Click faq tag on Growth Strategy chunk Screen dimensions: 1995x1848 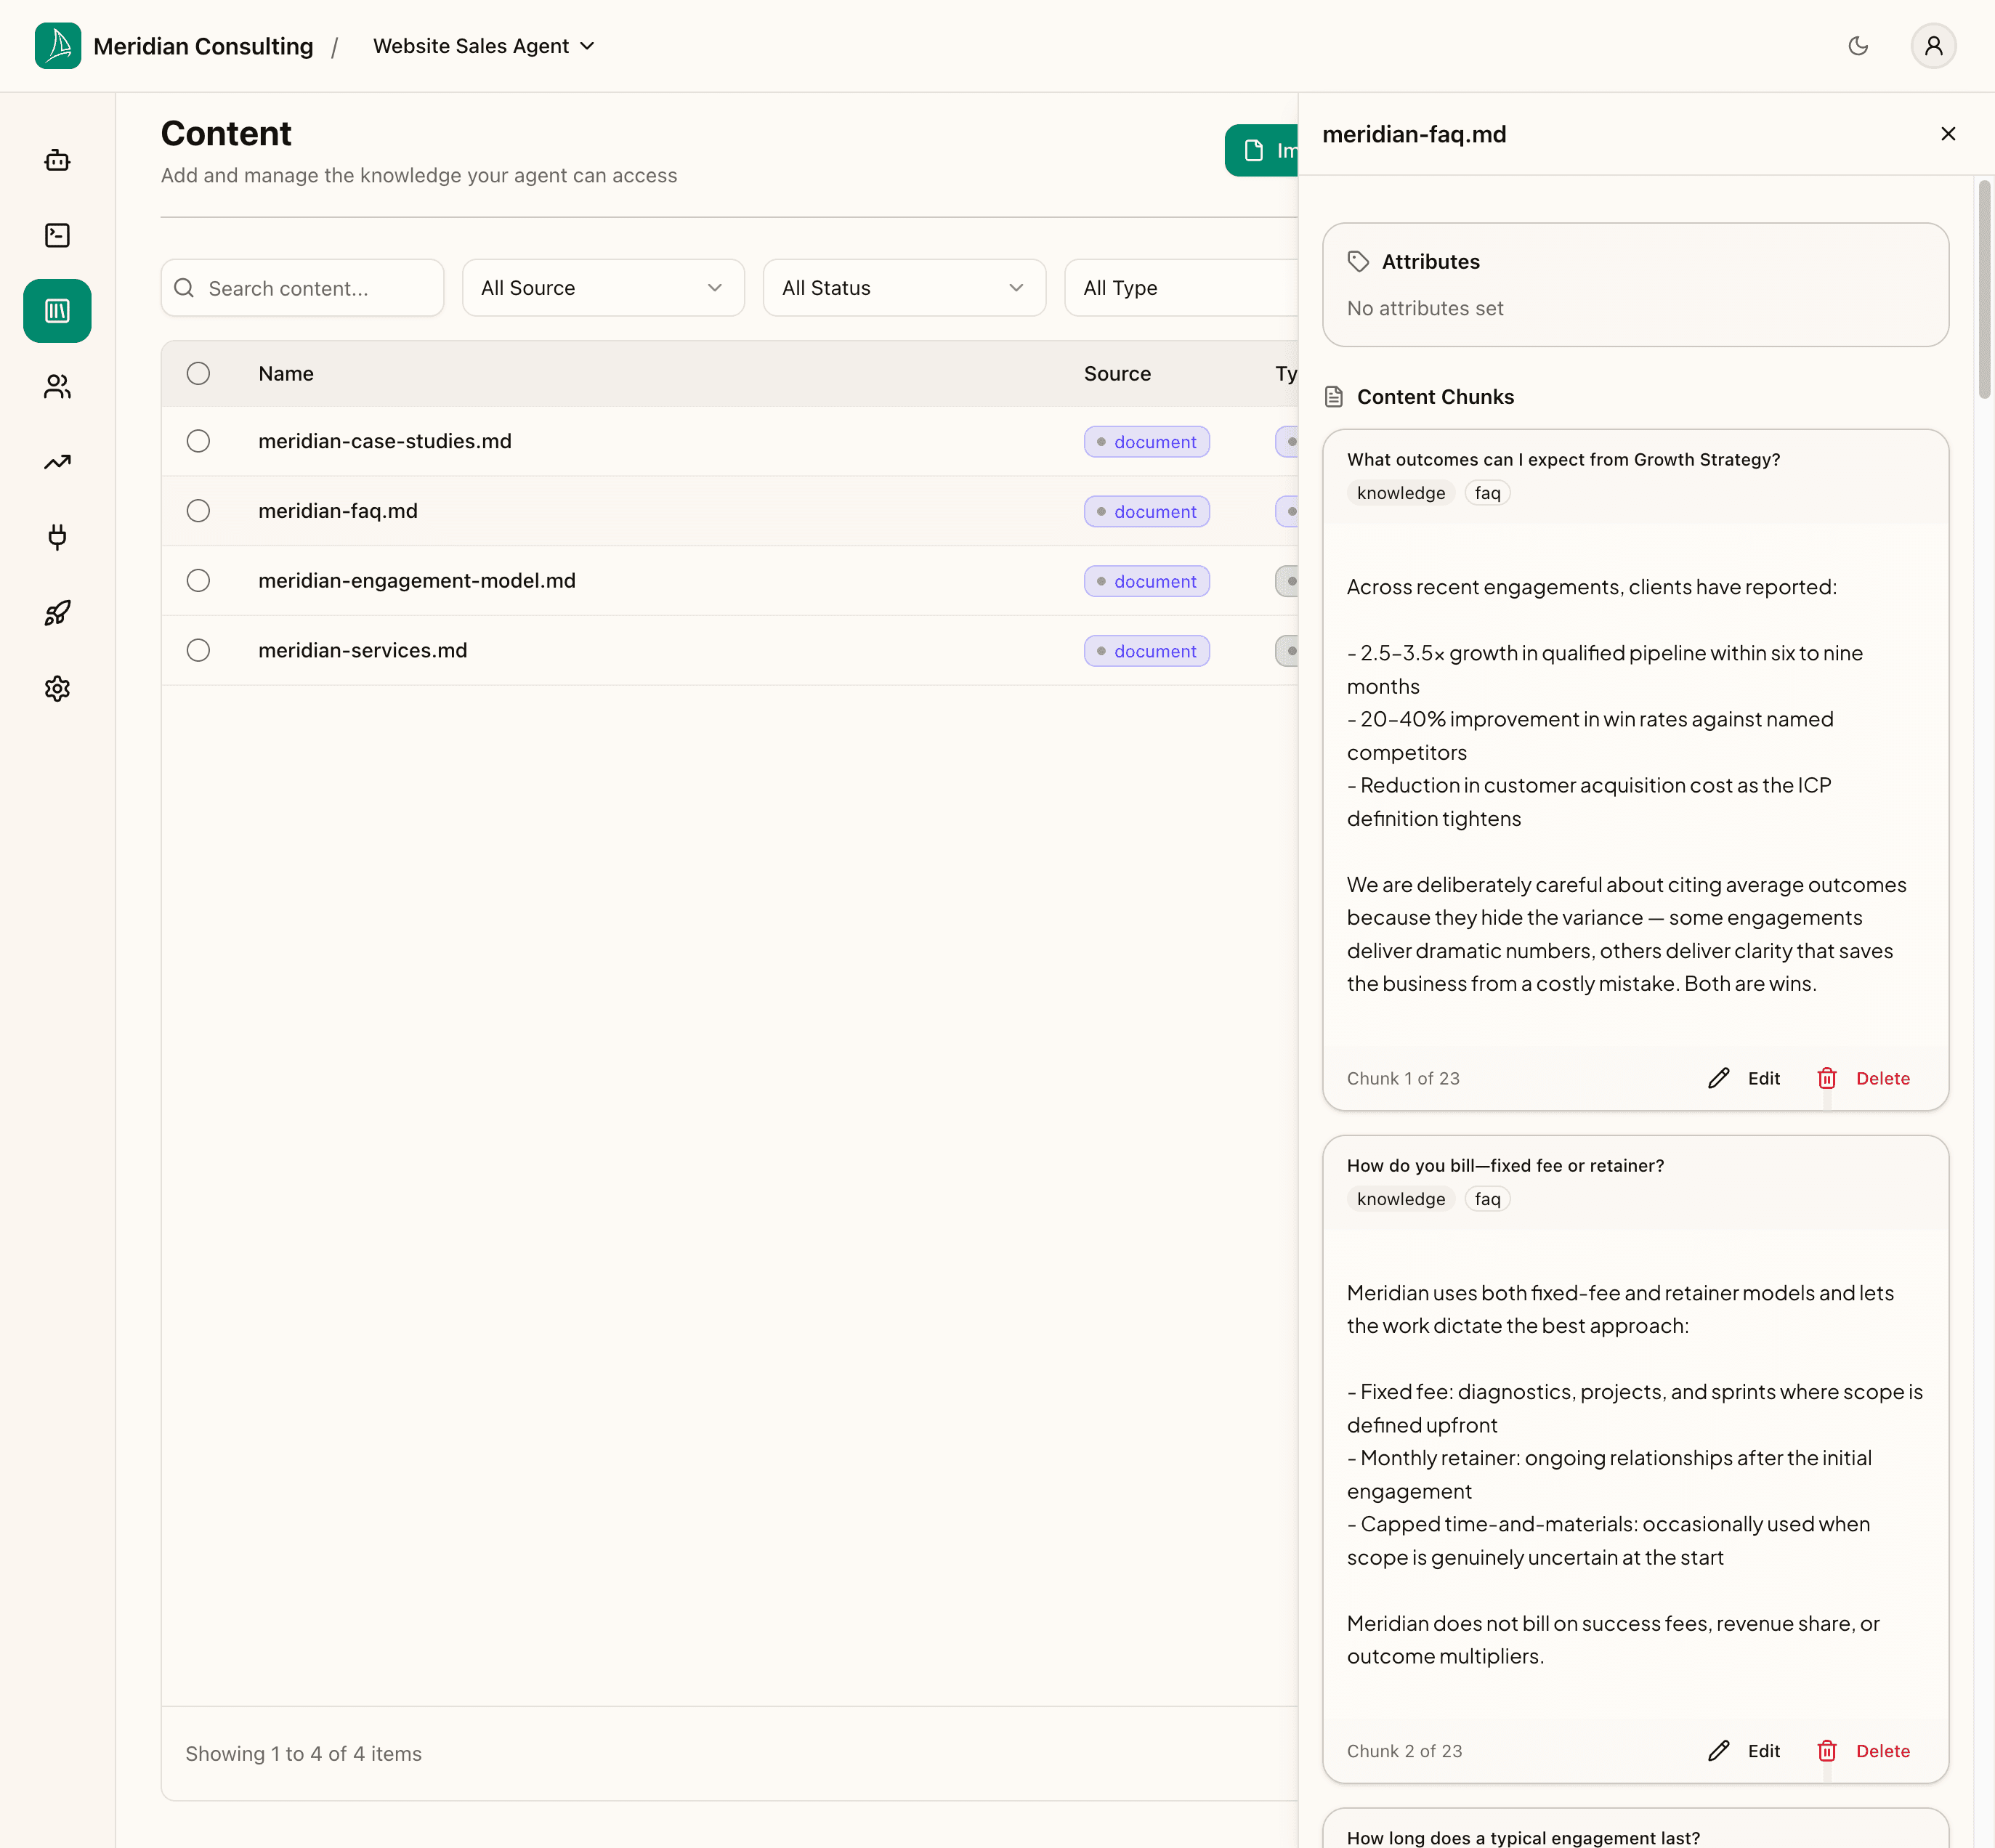1487,493
